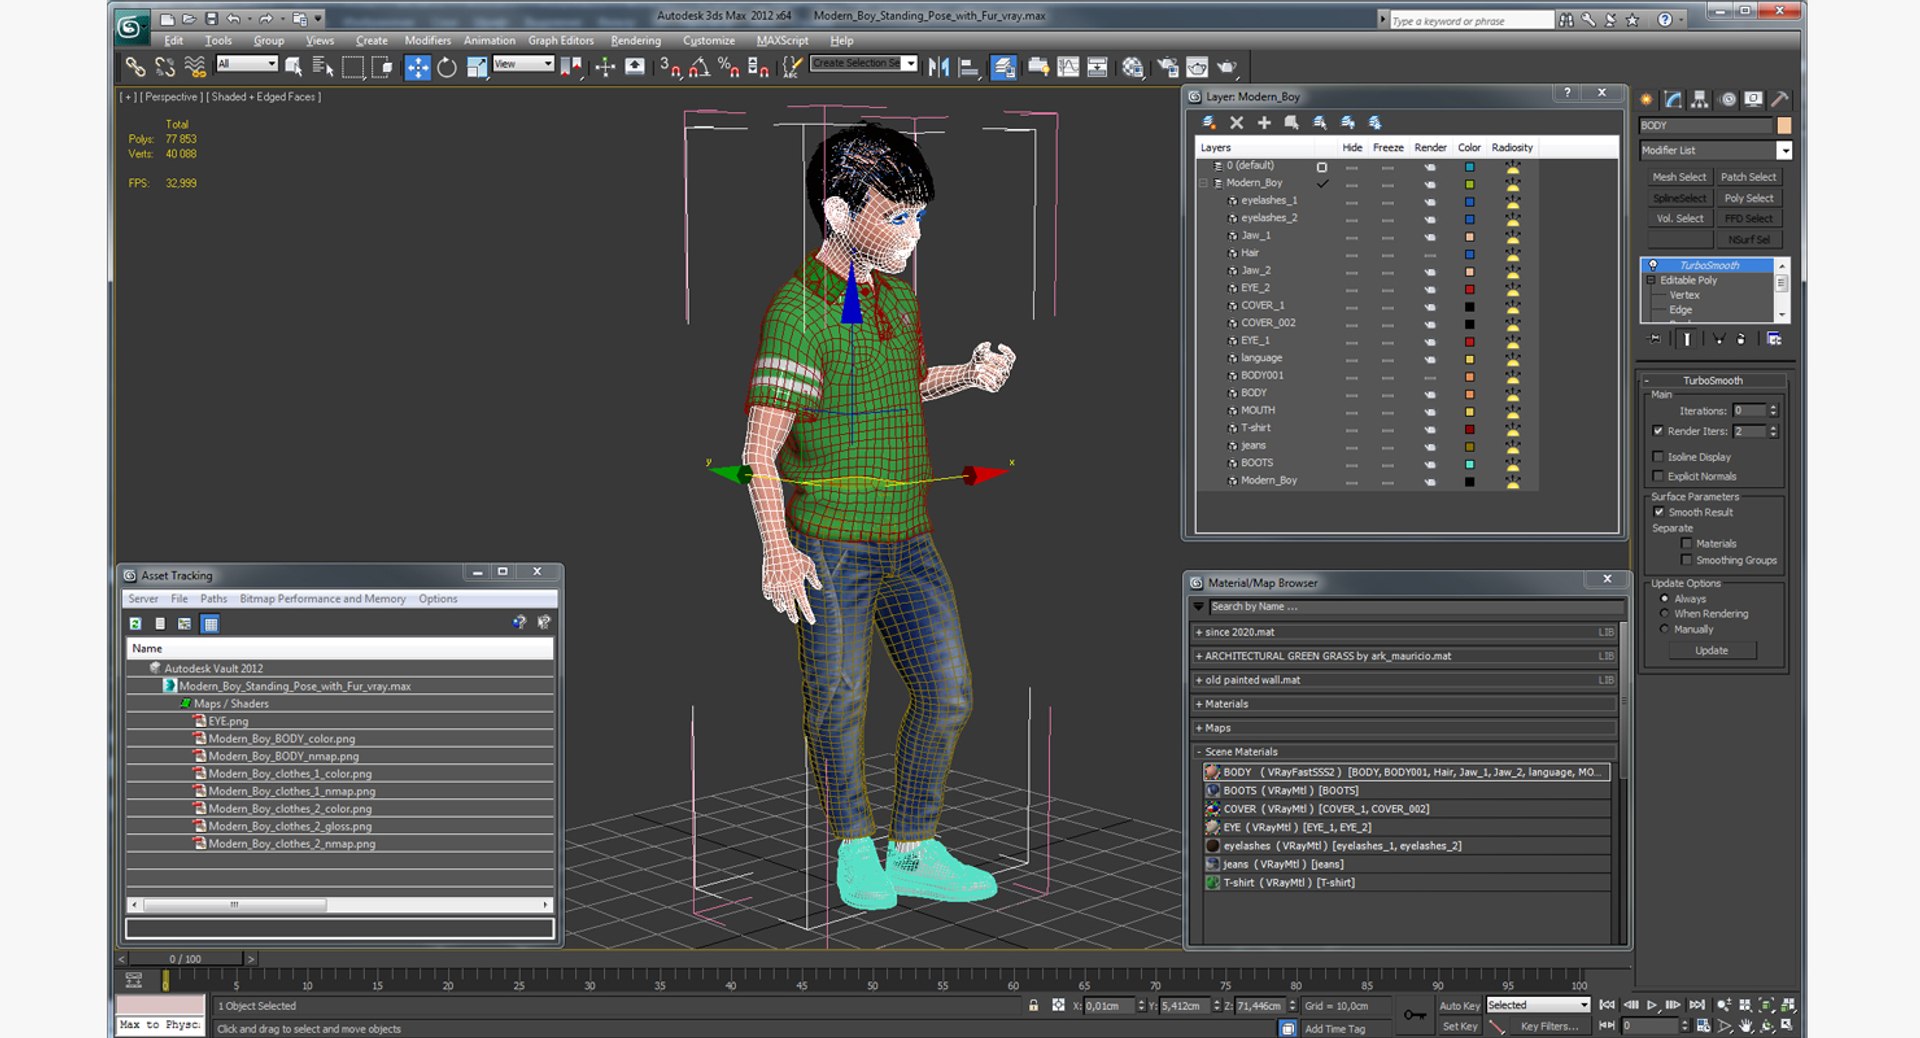This screenshot has height=1038, width=1920.
Task: Select the Select and Move tool
Action: pos(417,67)
